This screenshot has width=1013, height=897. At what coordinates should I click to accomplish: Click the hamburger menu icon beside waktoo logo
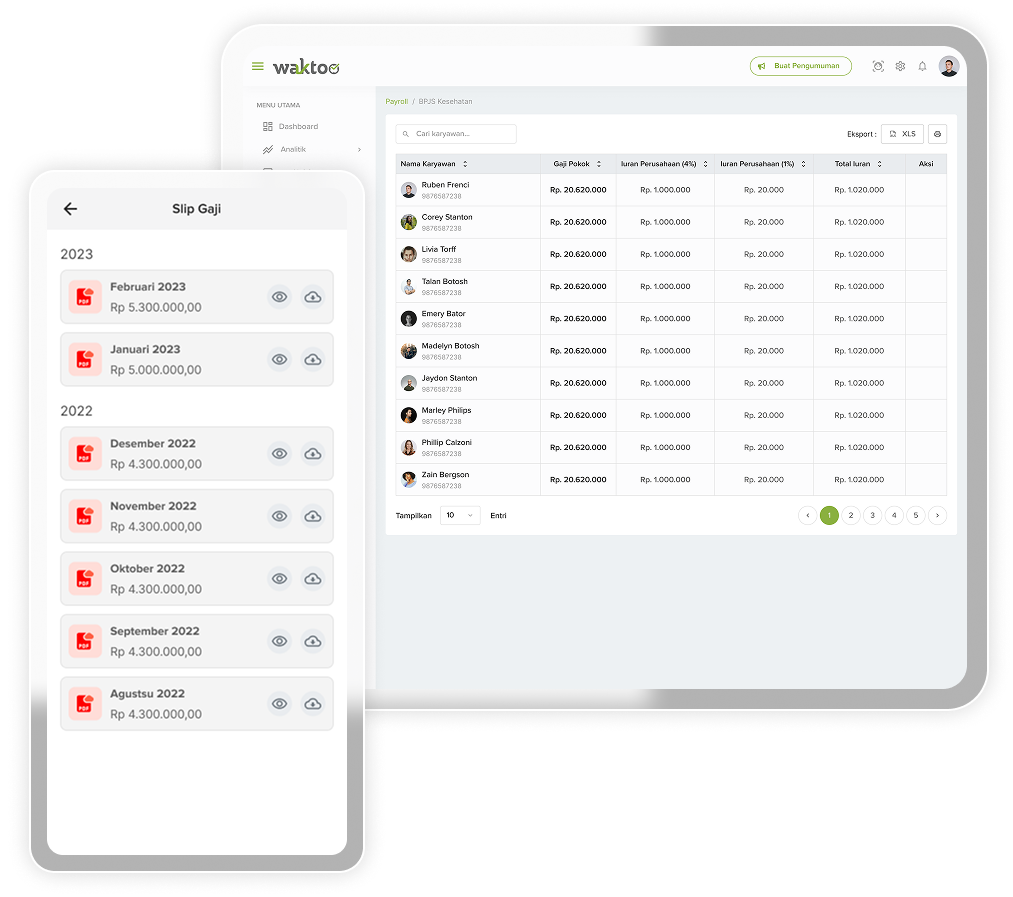coord(258,67)
